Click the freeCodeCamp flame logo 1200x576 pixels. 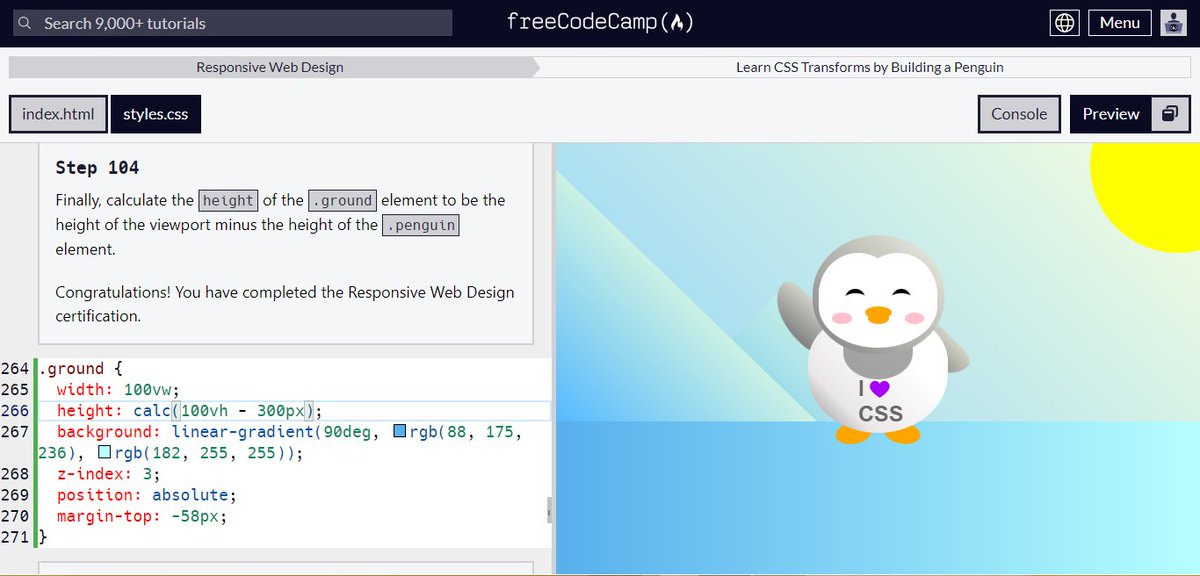[600, 22]
